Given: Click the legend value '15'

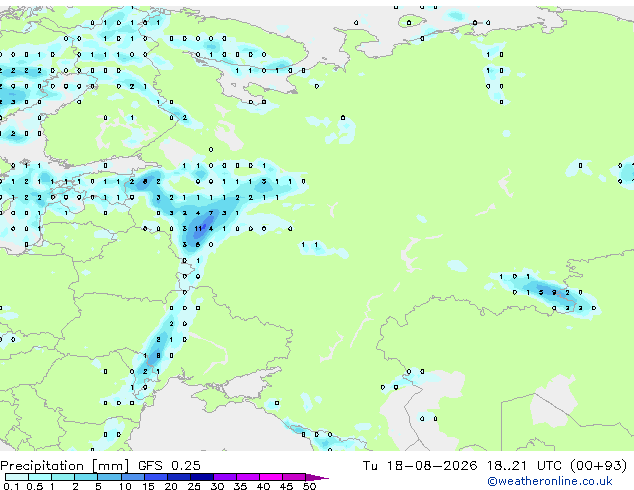Looking at the screenshot, I should pyautogui.click(x=148, y=486).
